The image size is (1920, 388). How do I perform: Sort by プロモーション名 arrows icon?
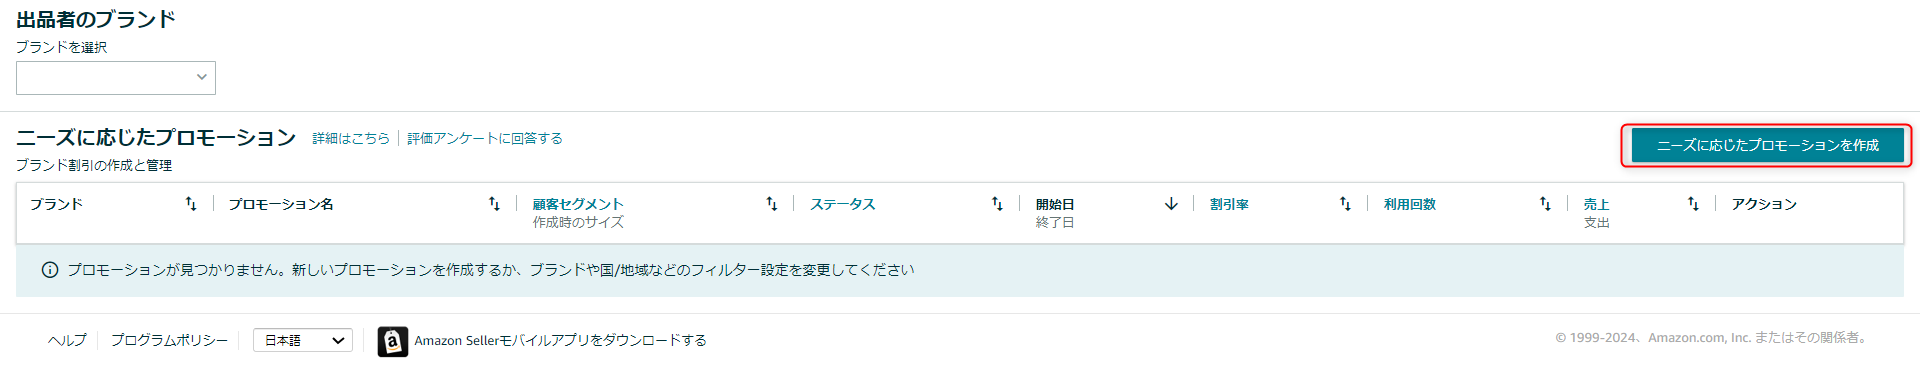pyautogui.click(x=494, y=204)
